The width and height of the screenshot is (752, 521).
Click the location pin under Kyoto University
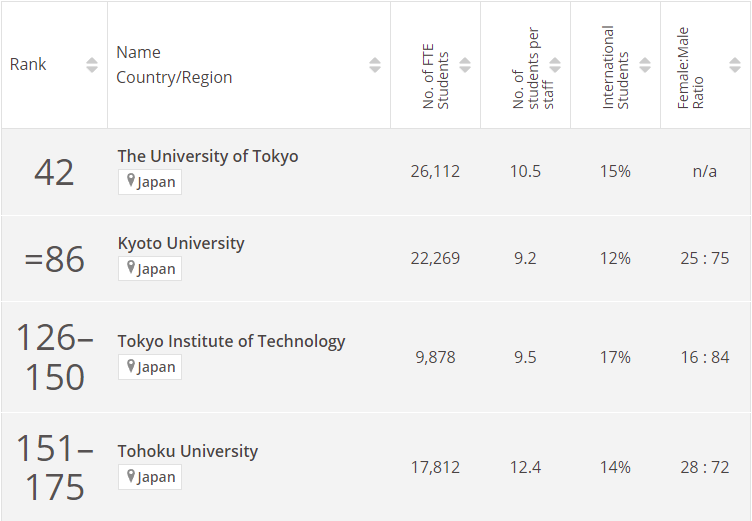coord(130,268)
